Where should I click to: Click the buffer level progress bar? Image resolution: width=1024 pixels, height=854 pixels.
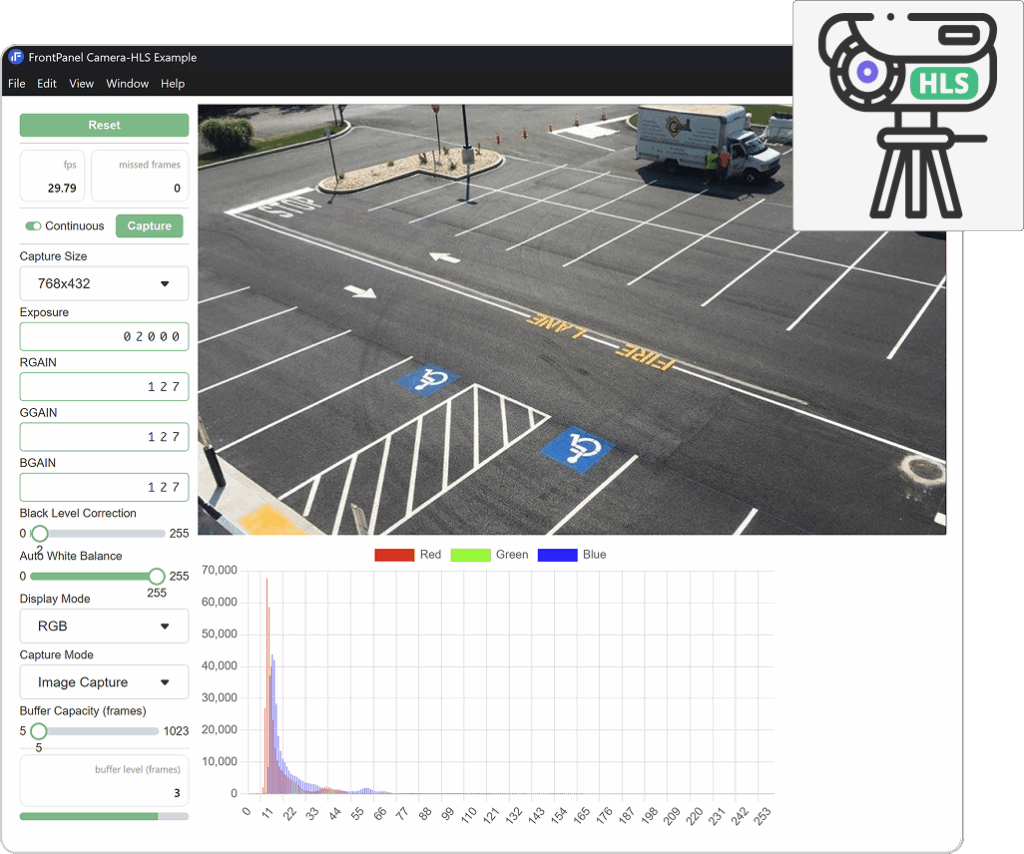(104, 816)
